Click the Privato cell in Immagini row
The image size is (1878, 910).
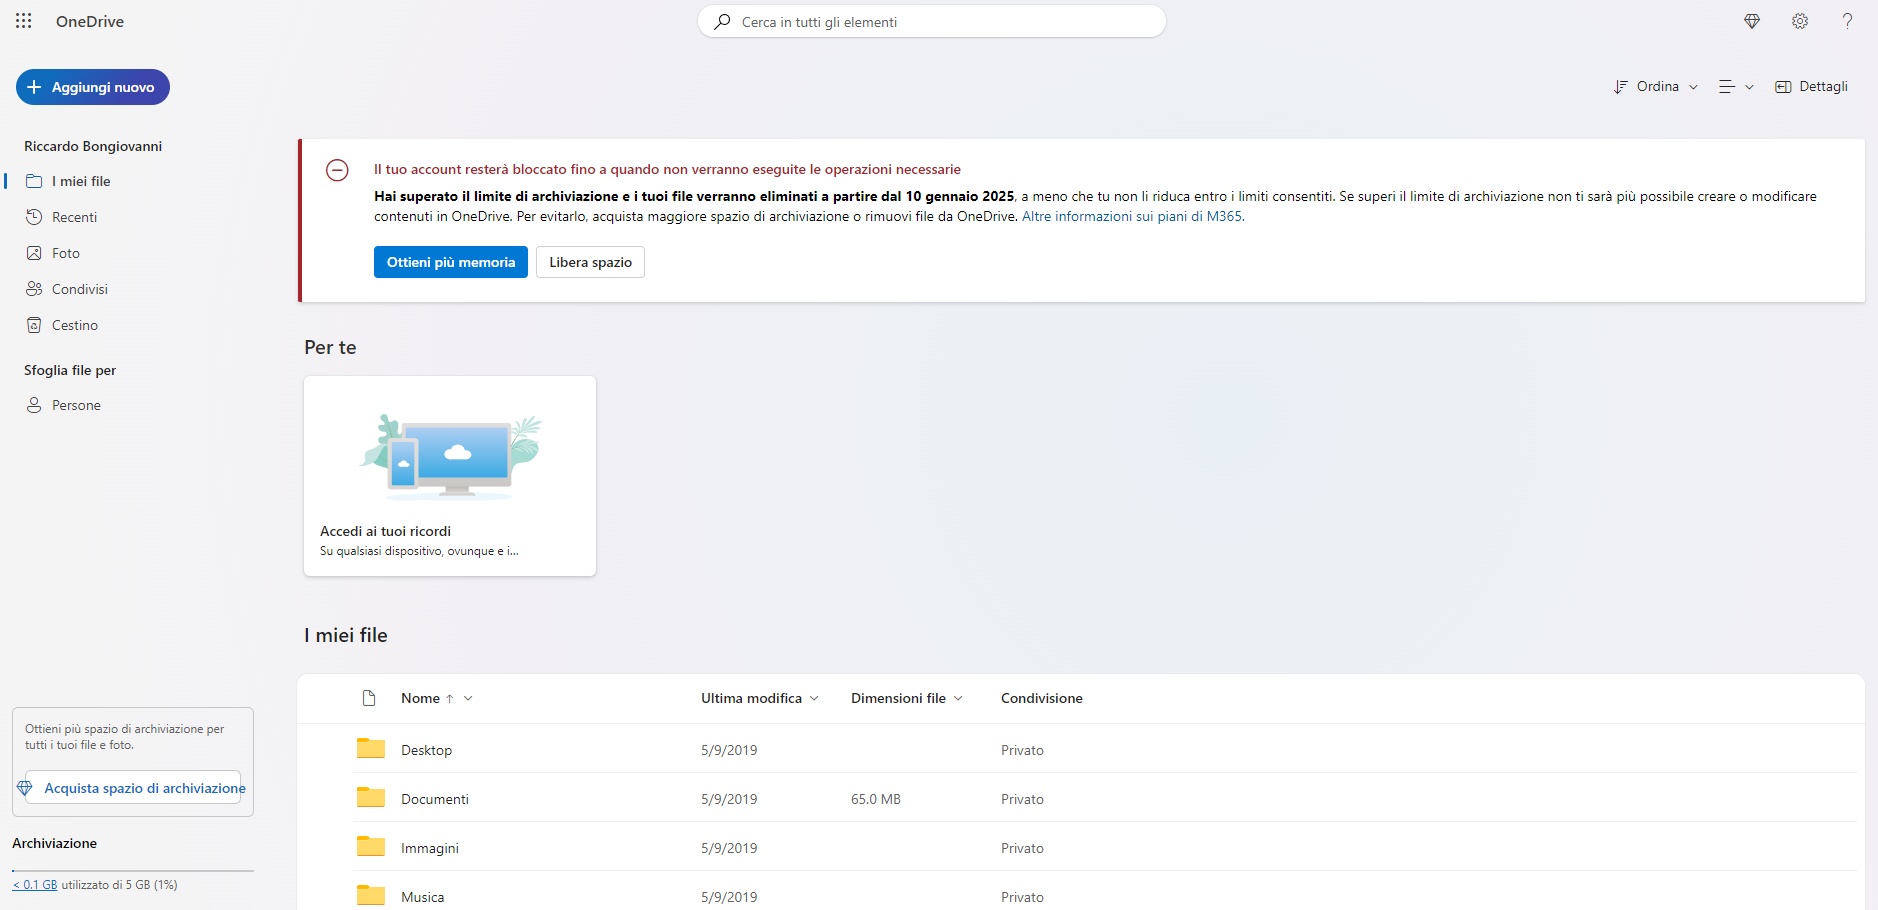tap(1022, 848)
